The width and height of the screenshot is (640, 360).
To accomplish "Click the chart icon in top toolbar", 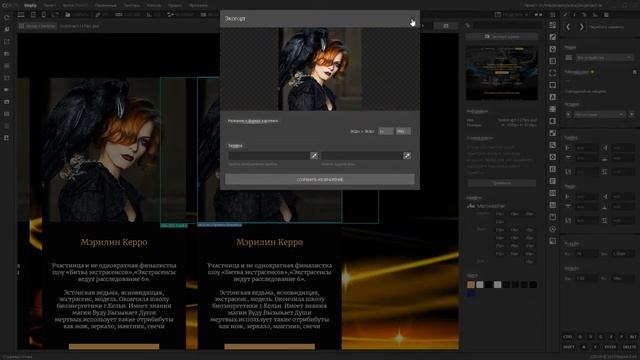I will point(149,15).
